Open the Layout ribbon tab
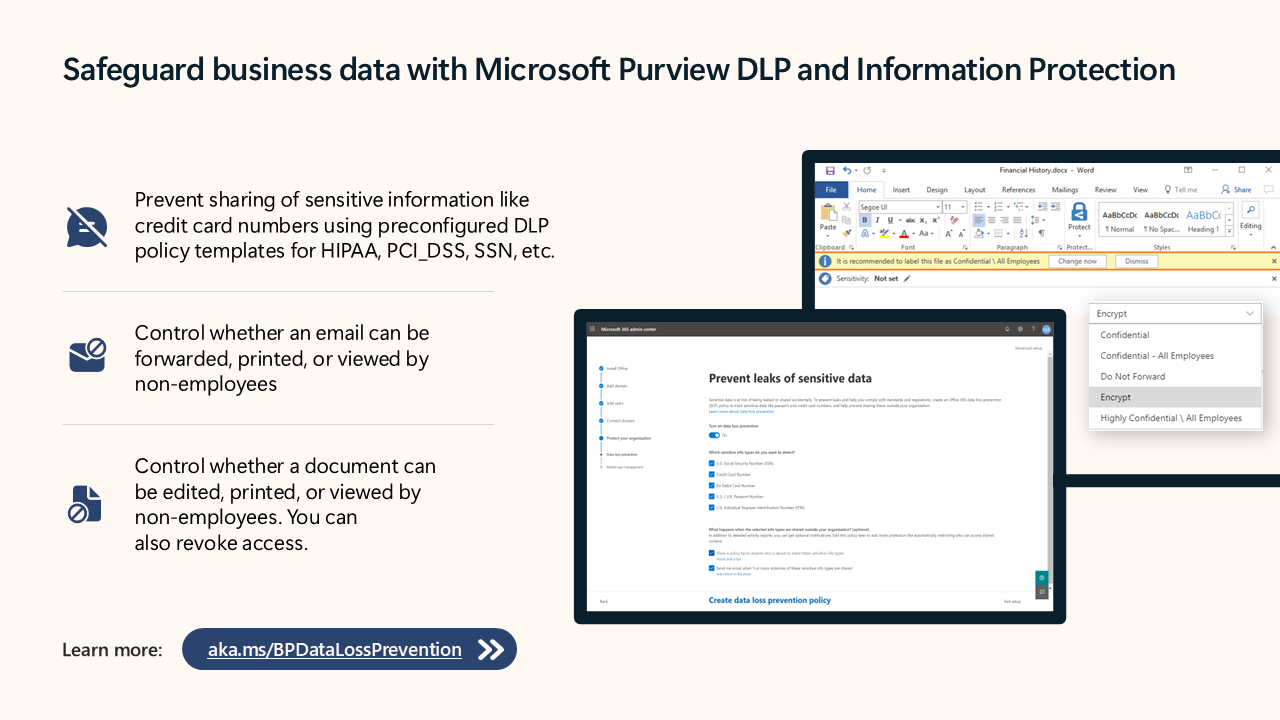1280x720 pixels. coord(975,190)
